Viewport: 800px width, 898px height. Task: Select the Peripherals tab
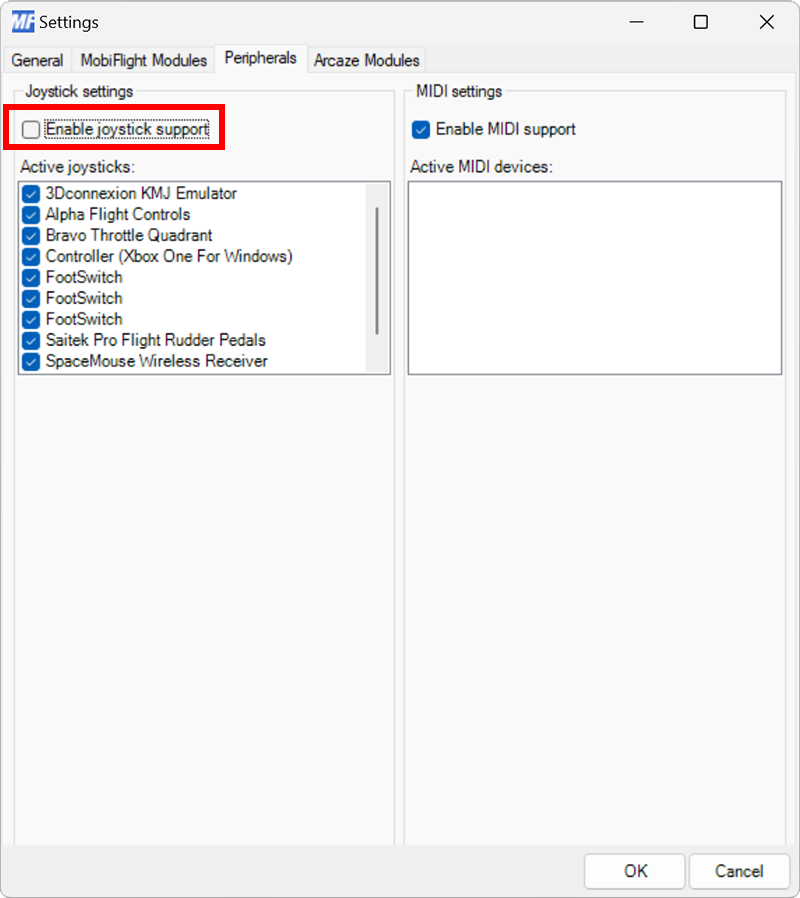259,58
